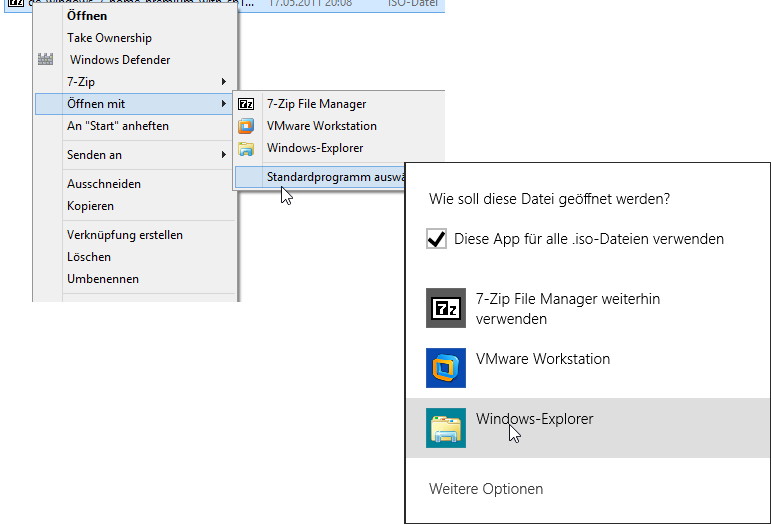Click the 7-Zip tile icon in dialog
This screenshot has height=525, width=771.
coord(445,308)
